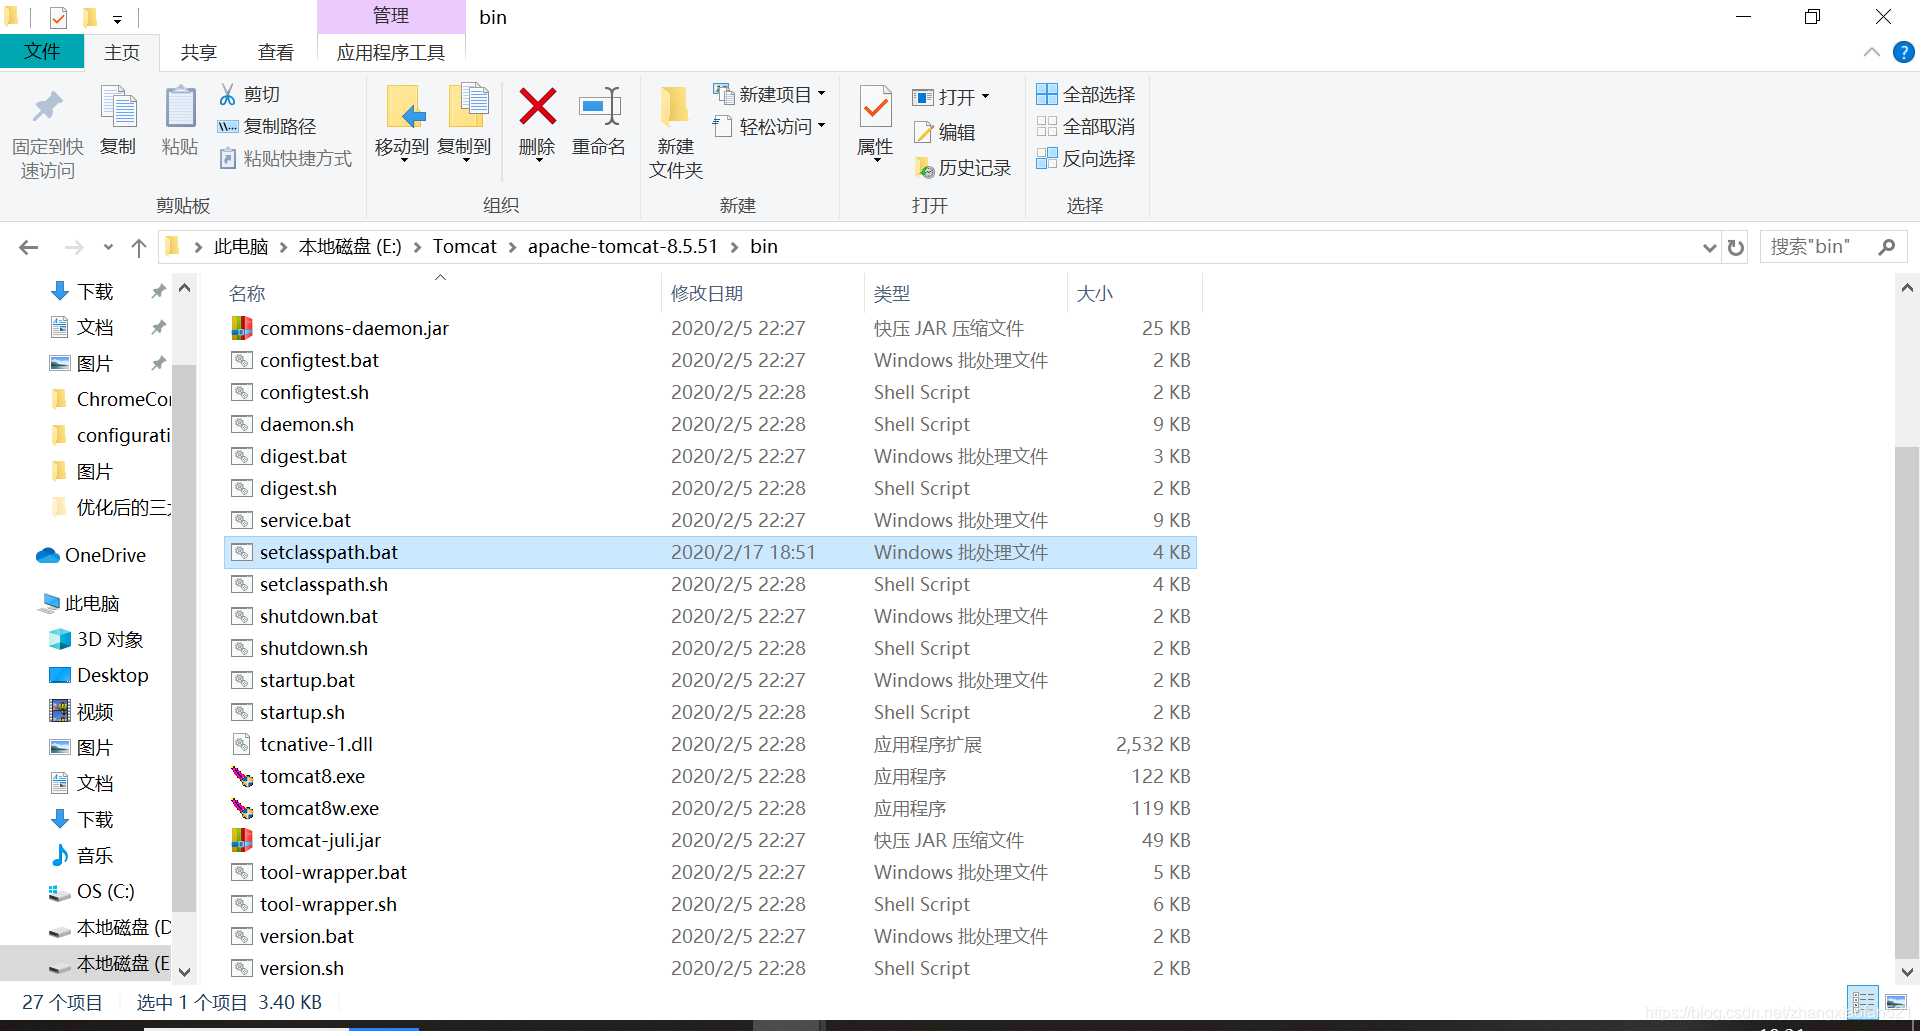Click apache-tomcat-8.5.51 breadcrumb segment
This screenshot has height=1031, width=1920.
pos(623,247)
